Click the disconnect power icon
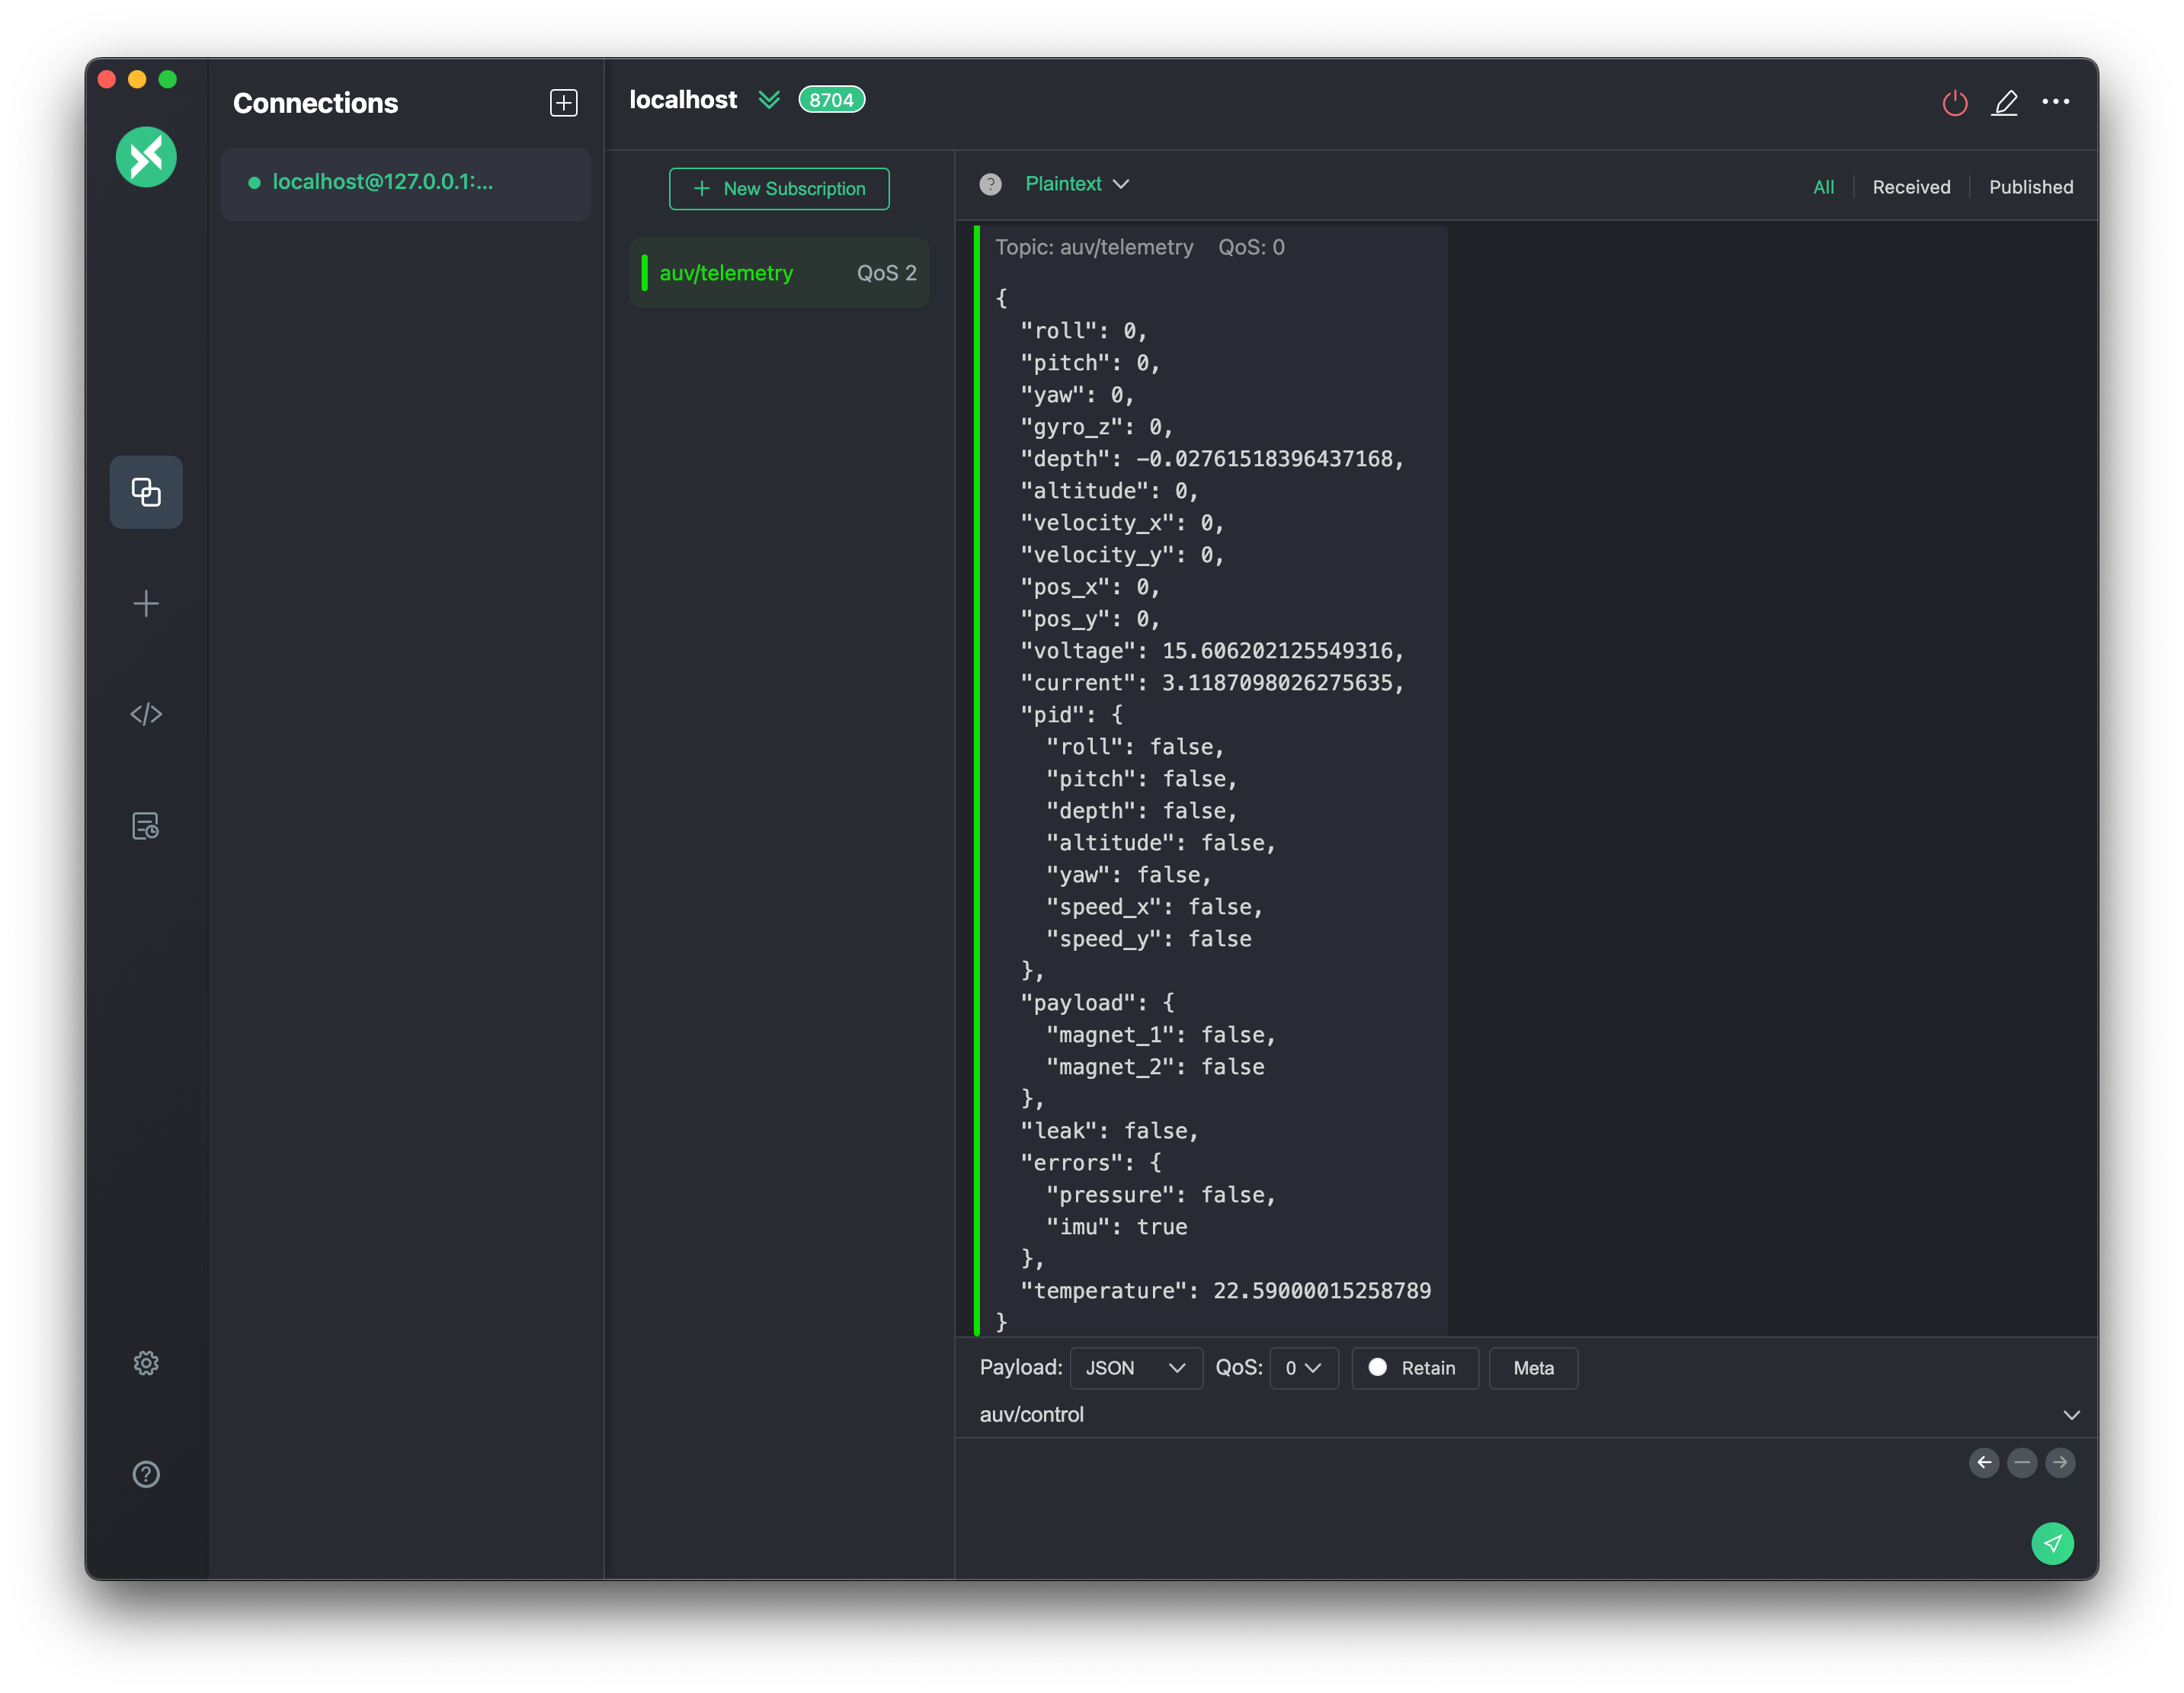2184x1693 pixels. (x=1954, y=103)
